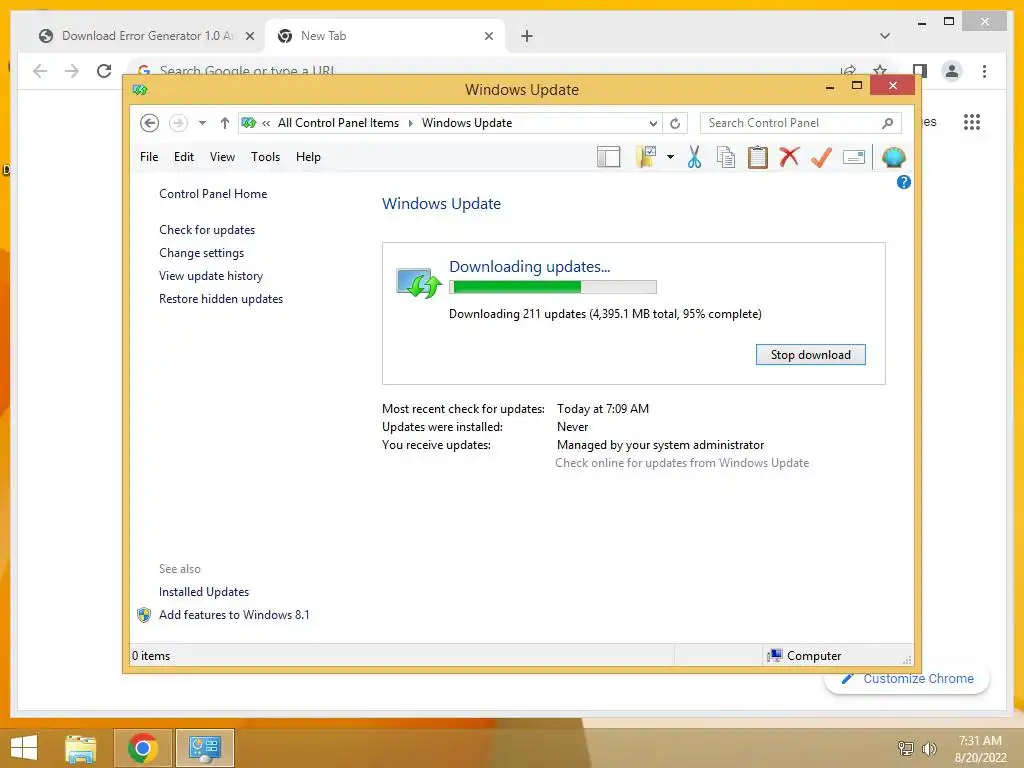Click the Control Panel taskbar icon
Screen dimensions: 1024x768
(205, 748)
